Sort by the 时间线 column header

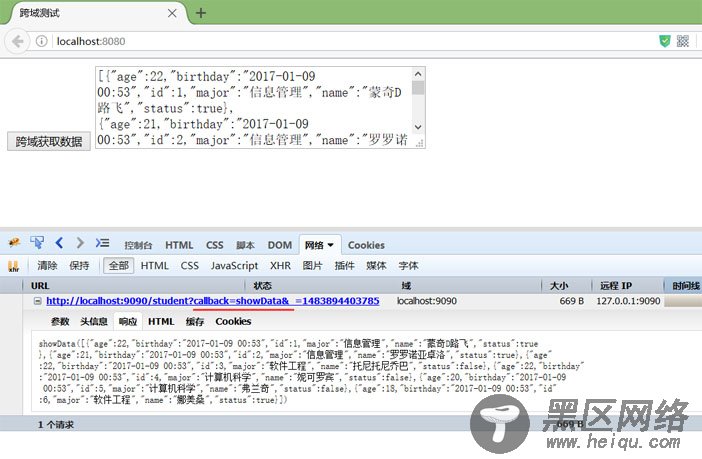pos(683,286)
